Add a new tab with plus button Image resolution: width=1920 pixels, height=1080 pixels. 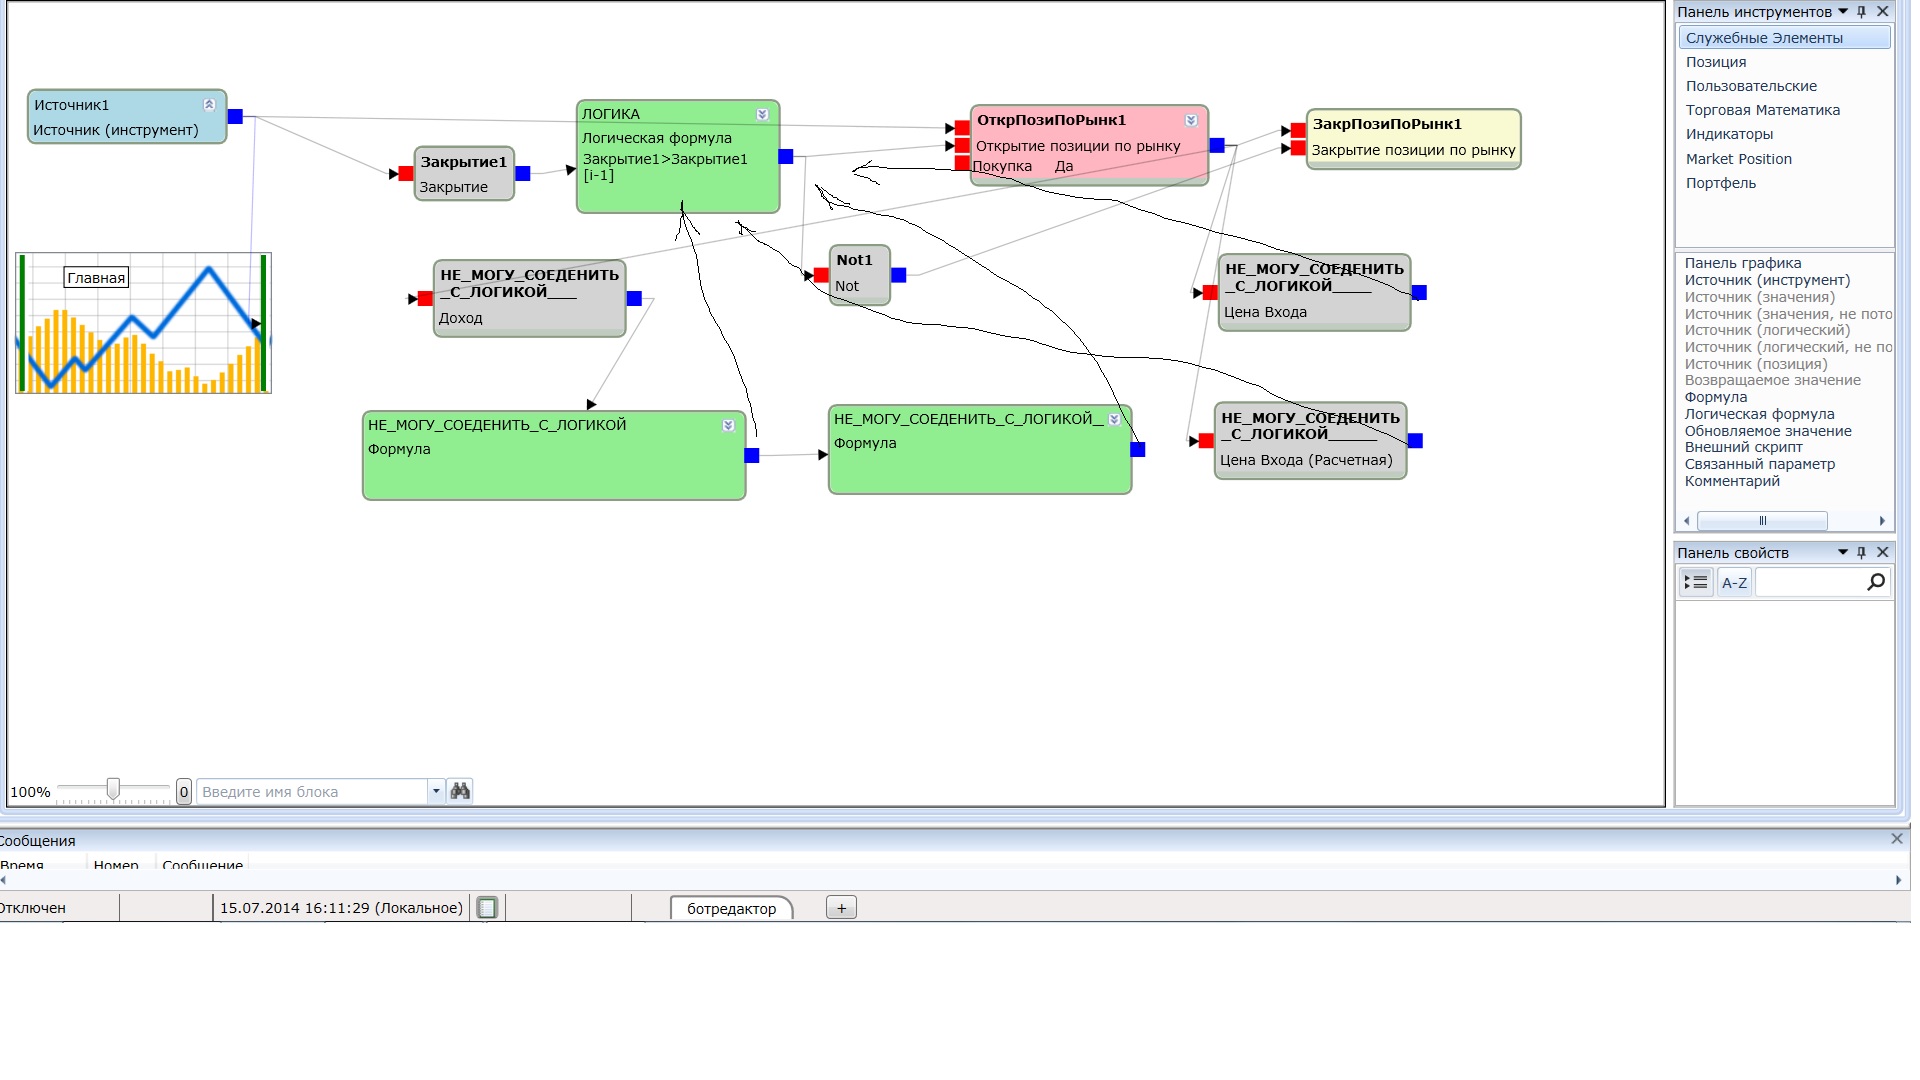841,908
